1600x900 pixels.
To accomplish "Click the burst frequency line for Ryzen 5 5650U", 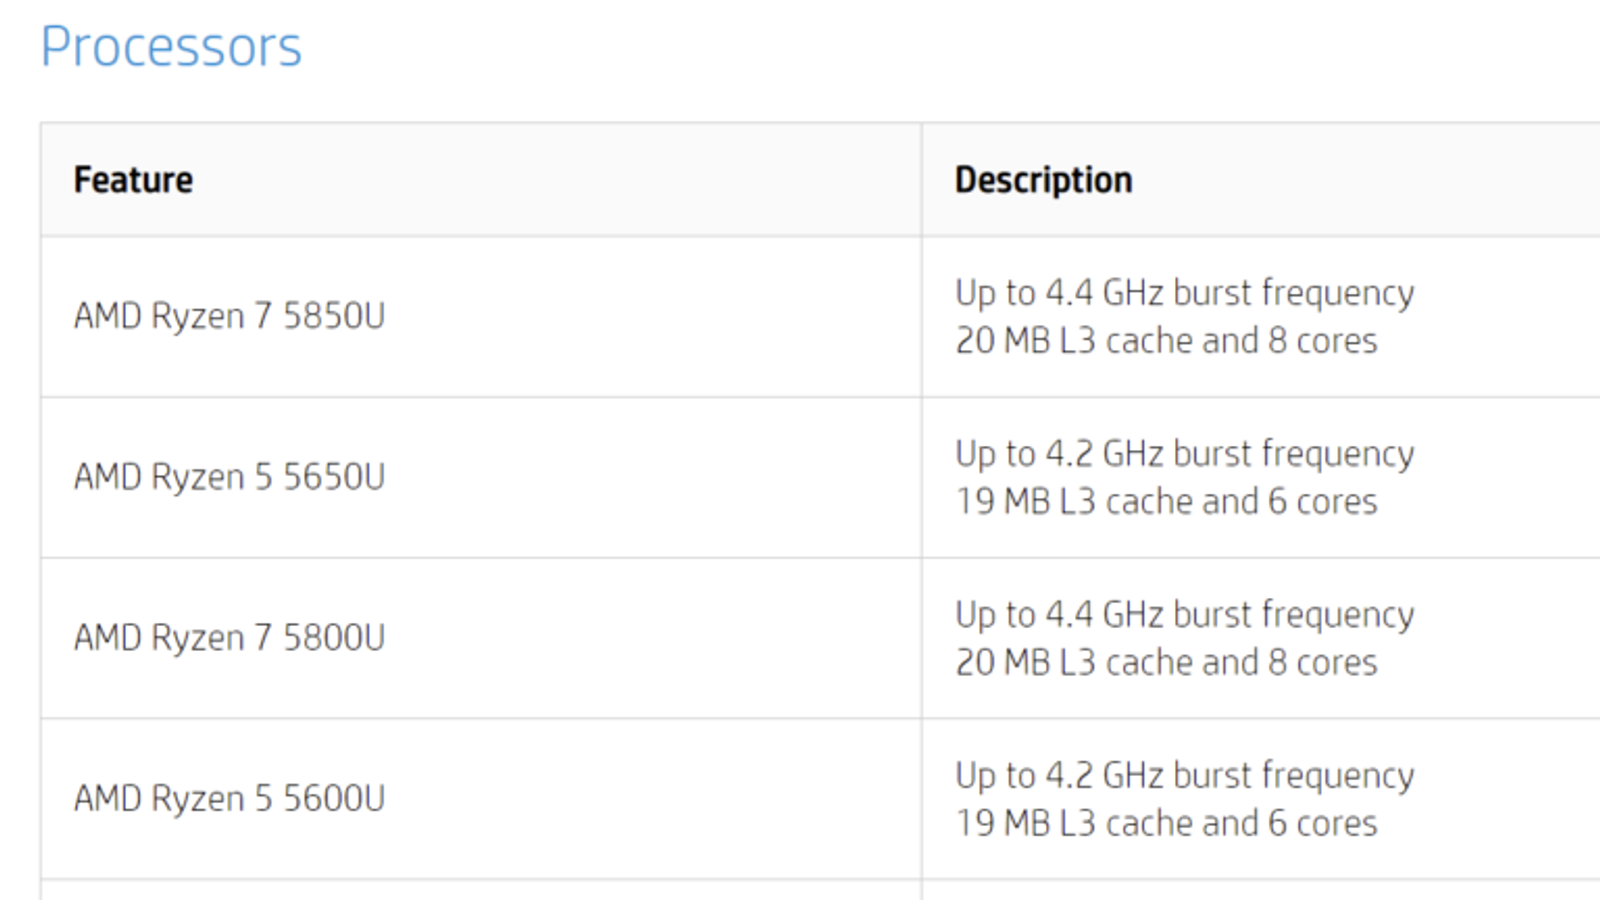I will pyautogui.click(x=1184, y=454).
